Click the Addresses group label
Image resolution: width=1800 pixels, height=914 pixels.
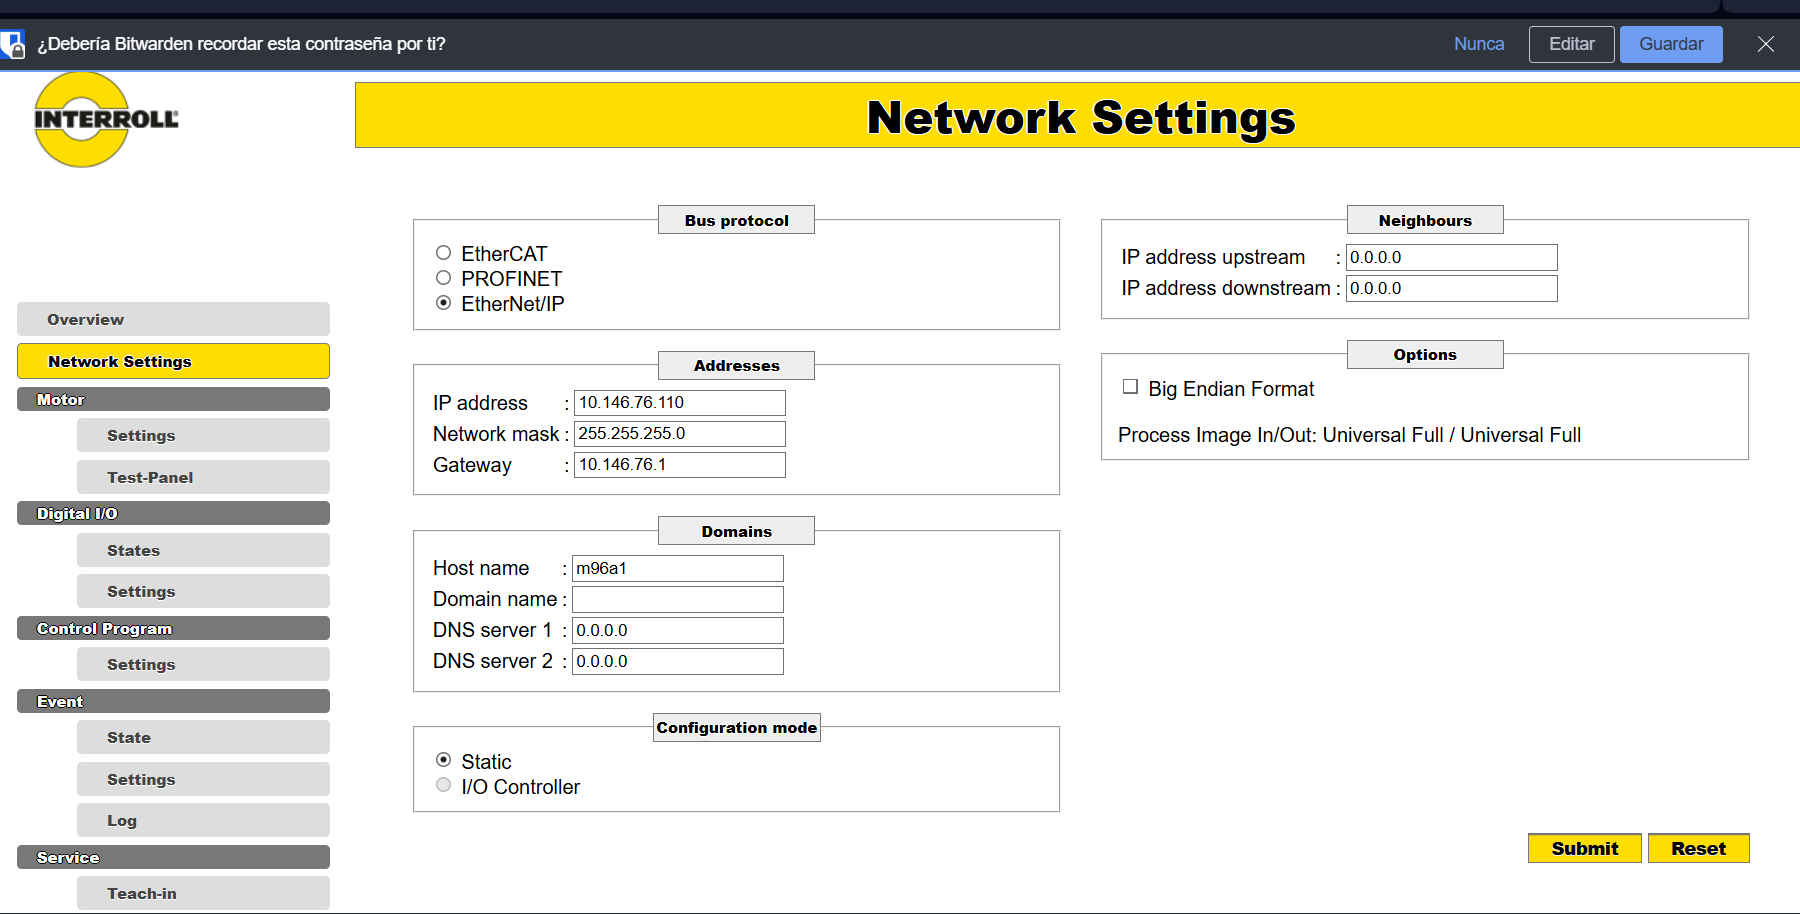pyautogui.click(x=736, y=365)
